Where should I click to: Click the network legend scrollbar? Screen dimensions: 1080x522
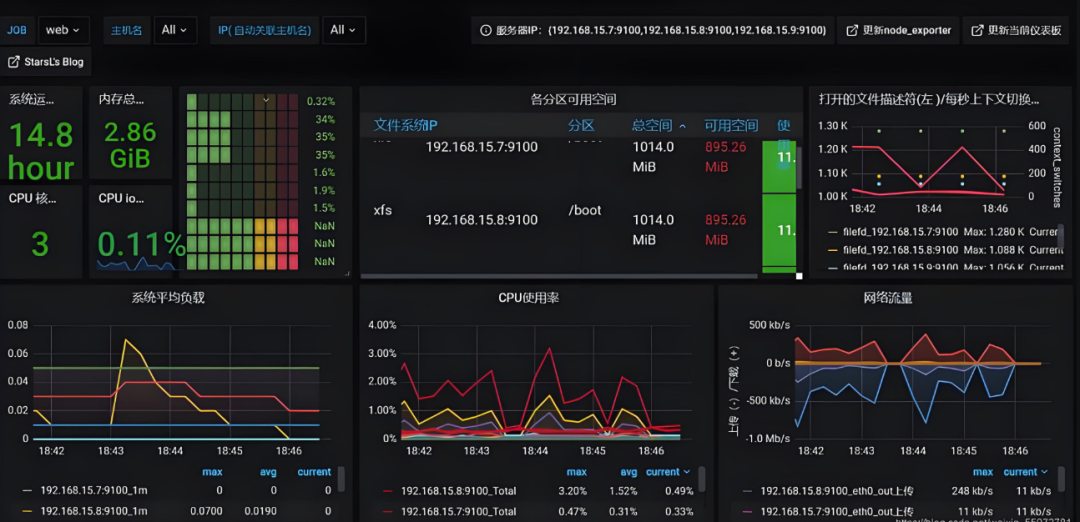point(1060,479)
